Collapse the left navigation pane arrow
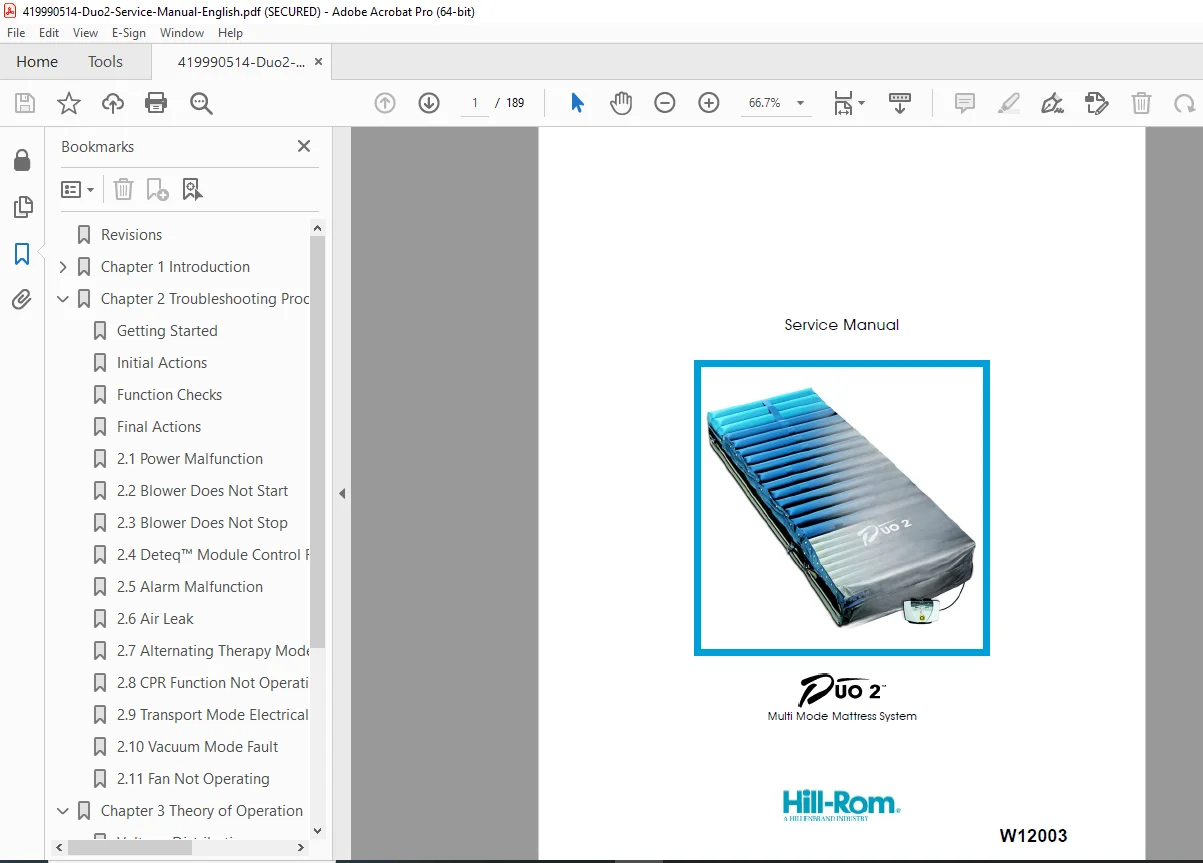Viewport: 1203px width, 863px height. pyautogui.click(x=341, y=493)
